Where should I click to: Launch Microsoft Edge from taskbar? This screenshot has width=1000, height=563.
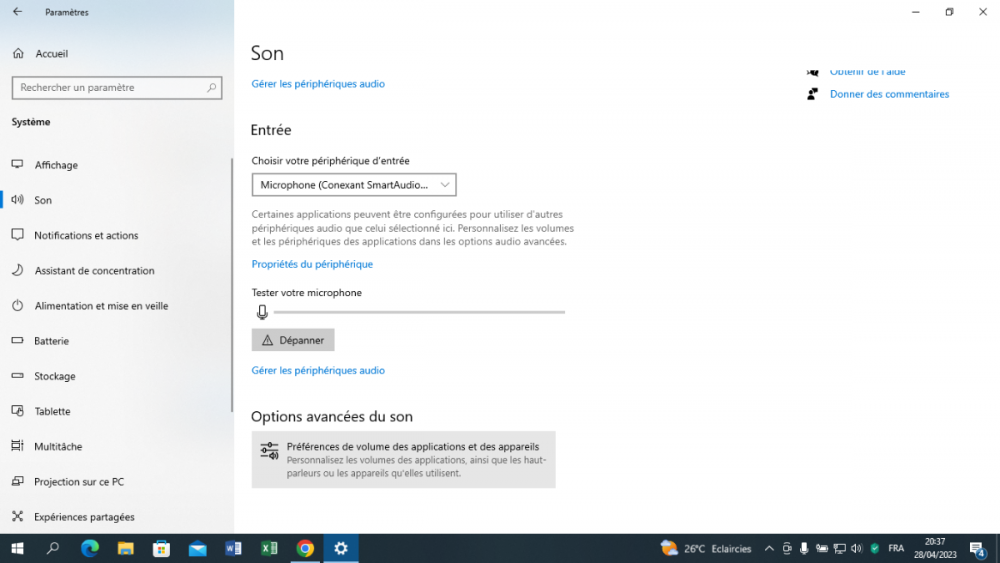pos(89,548)
